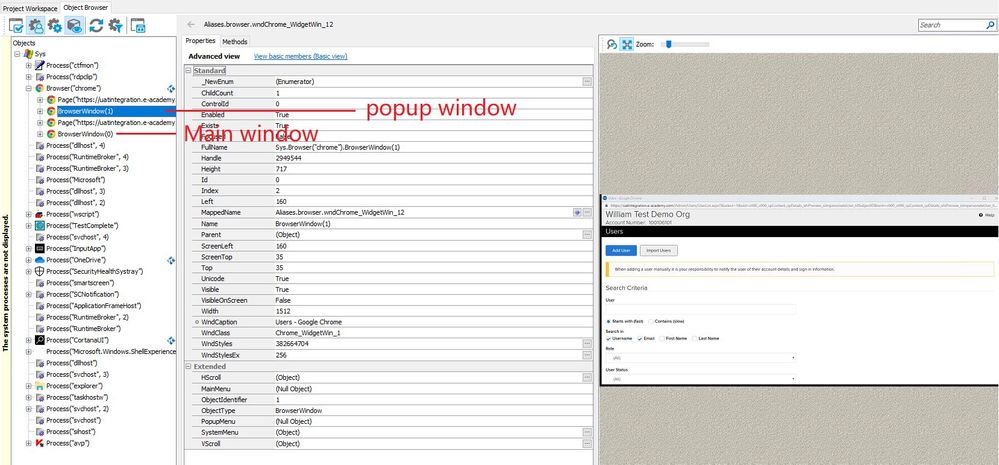Viewport: 999px width, 465px height.
Task: Click the pen icon of Process("ctfmon")
Action: click(40, 66)
